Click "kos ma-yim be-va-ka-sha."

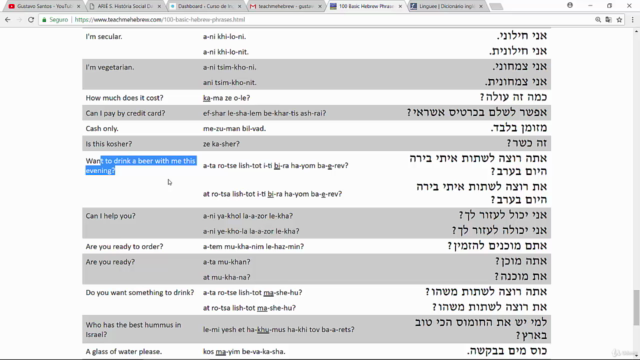[244, 351]
